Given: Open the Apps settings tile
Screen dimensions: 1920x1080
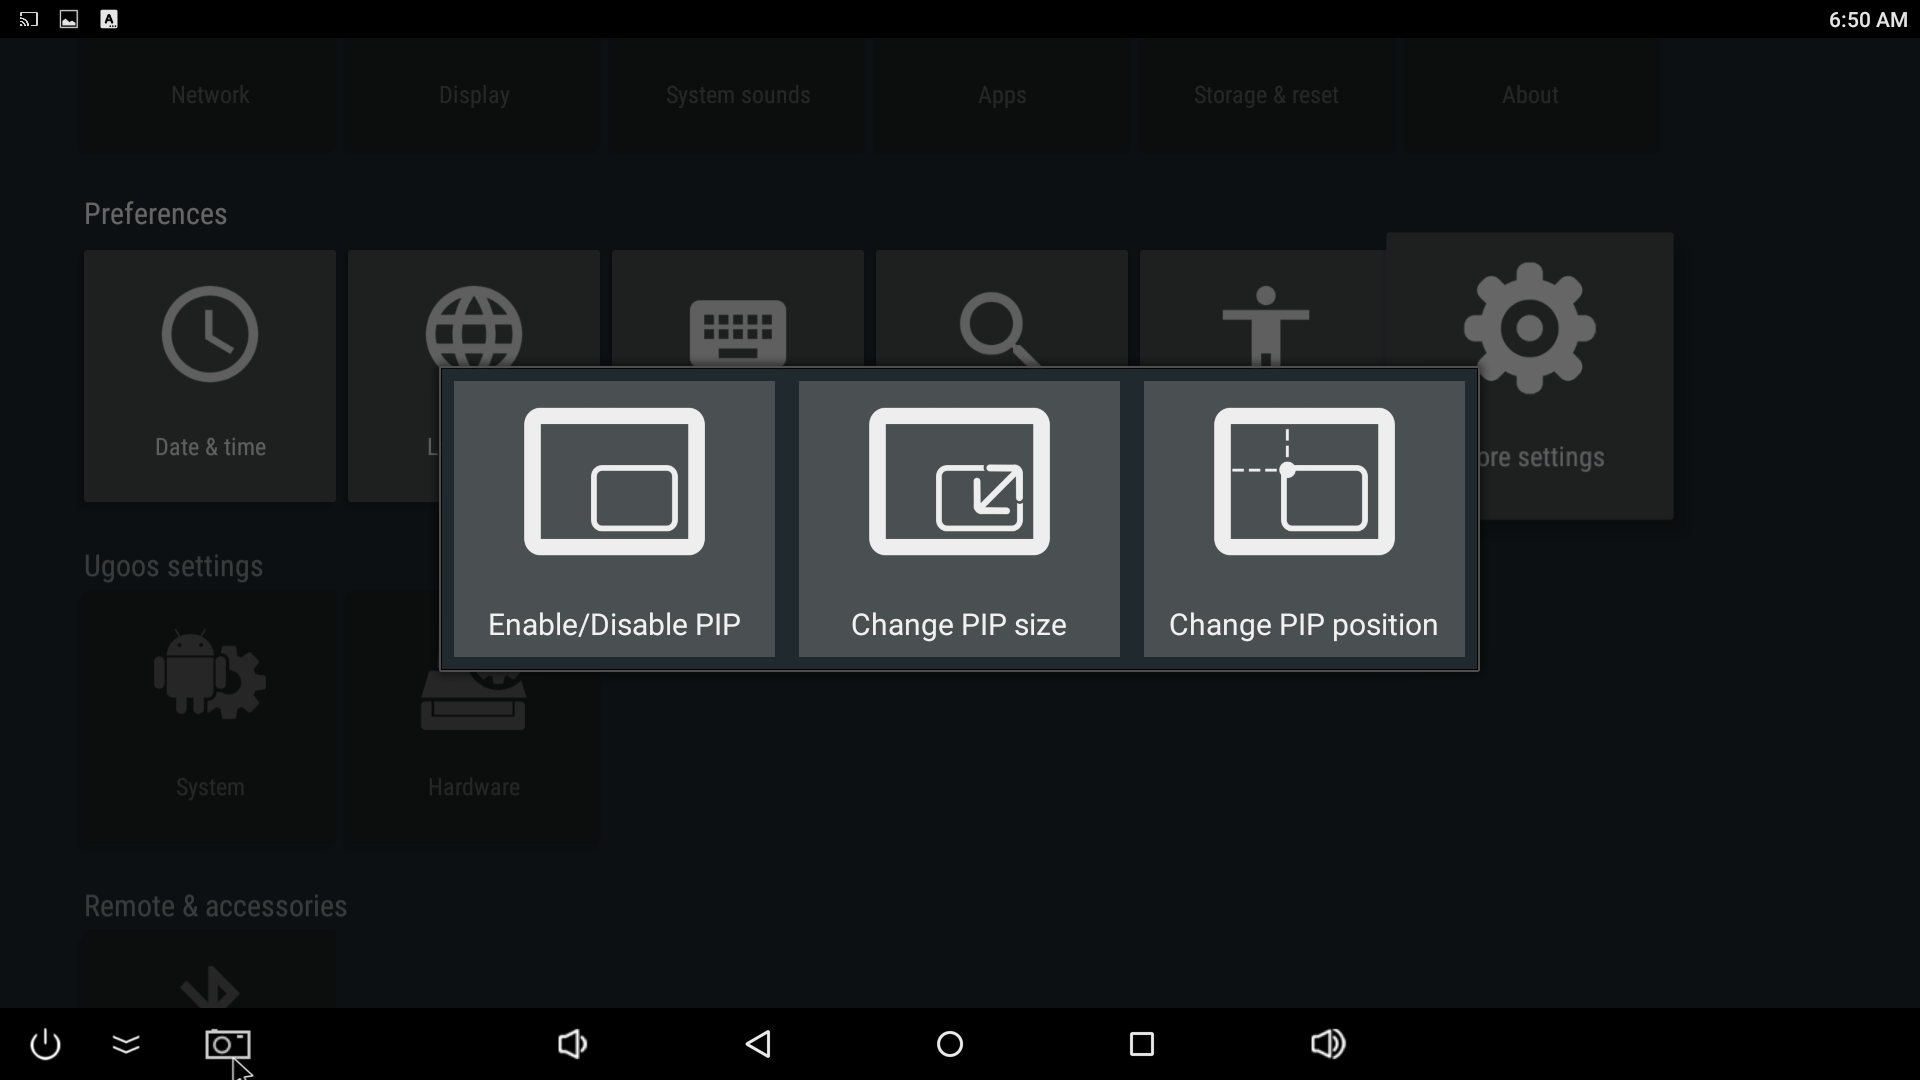Looking at the screenshot, I should (x=1002, y=96).
